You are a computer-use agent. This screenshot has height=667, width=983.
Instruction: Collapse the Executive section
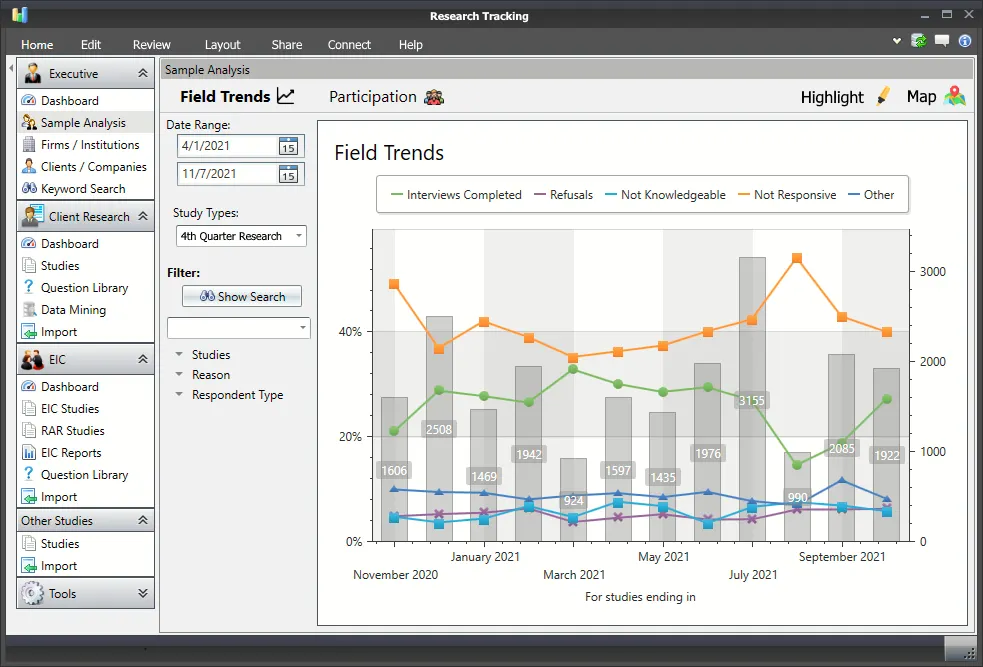(x=143, y=73)
